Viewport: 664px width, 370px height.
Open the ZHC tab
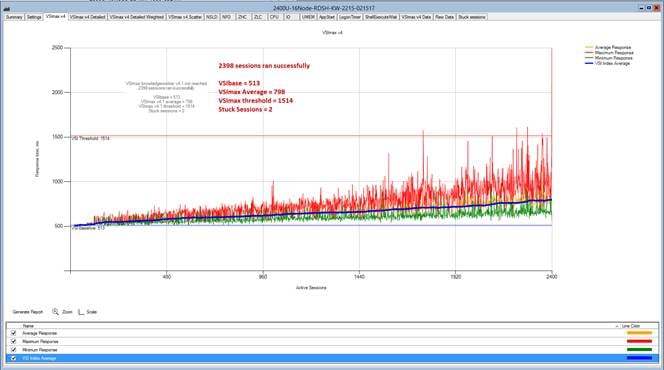242,17
